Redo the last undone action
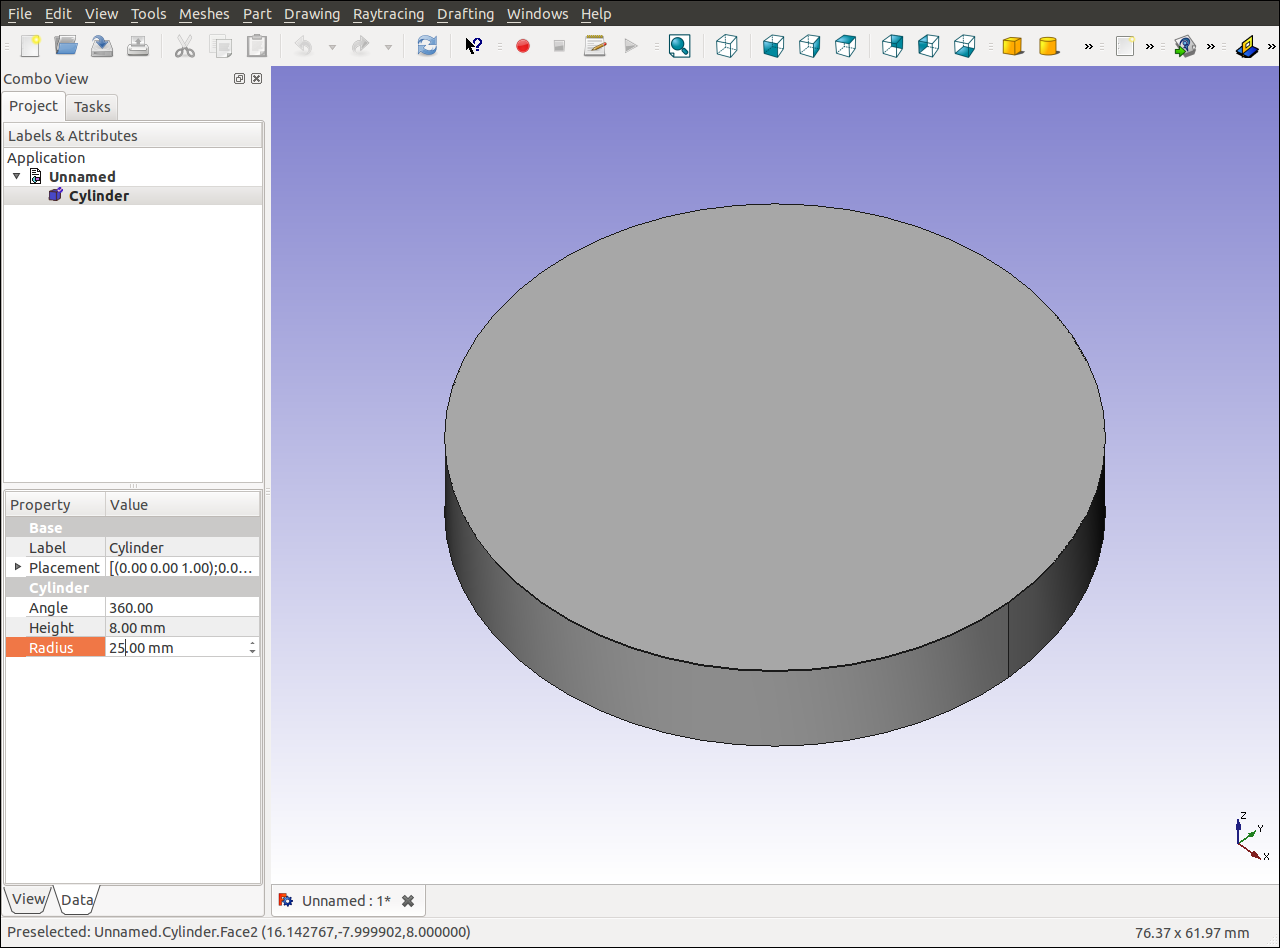Screen dimensions: 1280x948 pos(360,46)
